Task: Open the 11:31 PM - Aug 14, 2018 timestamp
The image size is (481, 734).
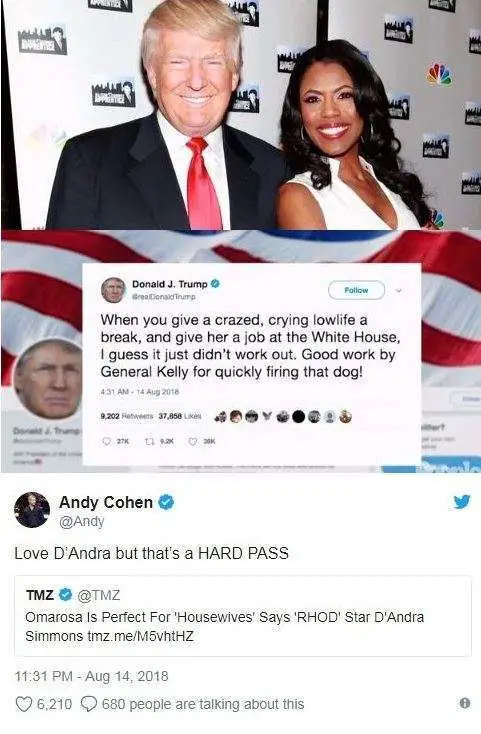Action: point(92,676)
